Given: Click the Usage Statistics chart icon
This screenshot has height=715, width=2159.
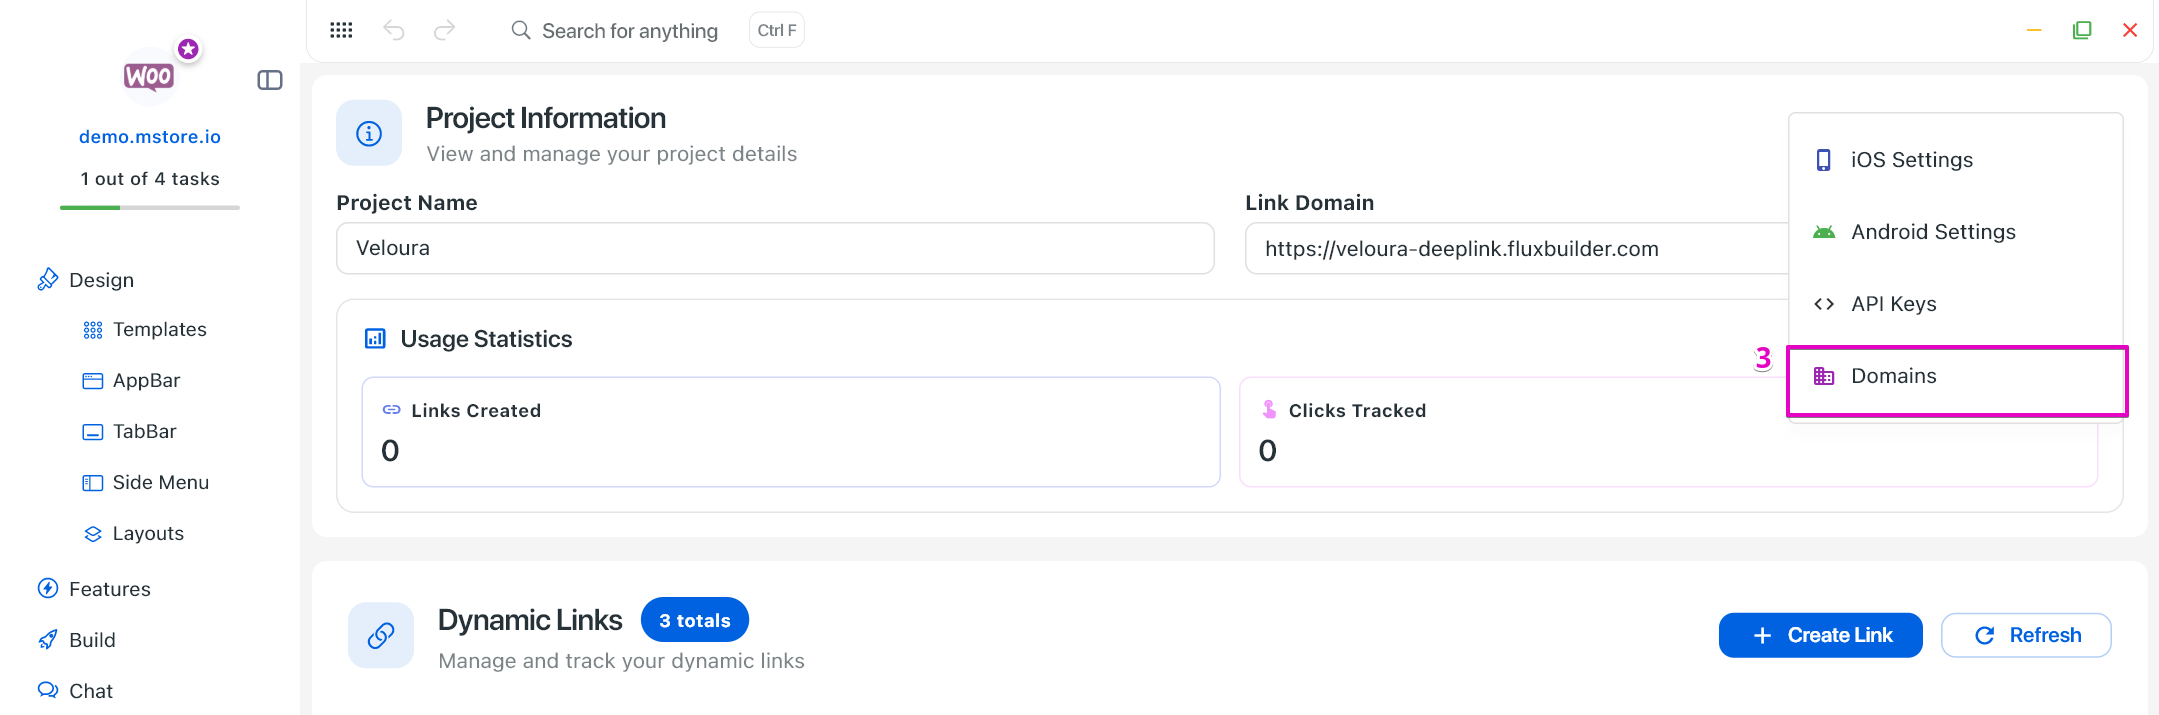Looking at the screenshot, I should [375, 339].
